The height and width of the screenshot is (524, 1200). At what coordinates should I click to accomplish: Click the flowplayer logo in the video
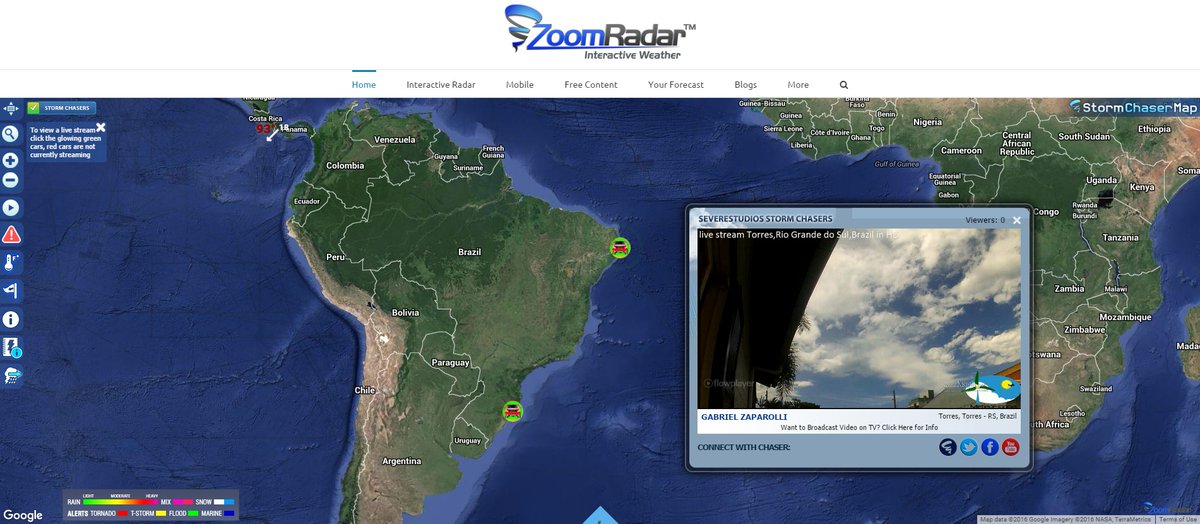coord(728,382)
